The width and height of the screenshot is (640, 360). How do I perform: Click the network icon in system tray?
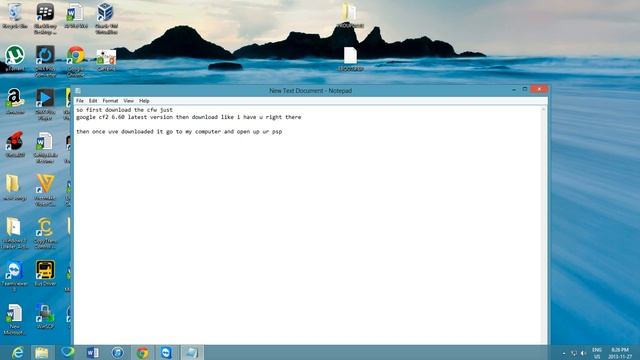tap(573, 353)
